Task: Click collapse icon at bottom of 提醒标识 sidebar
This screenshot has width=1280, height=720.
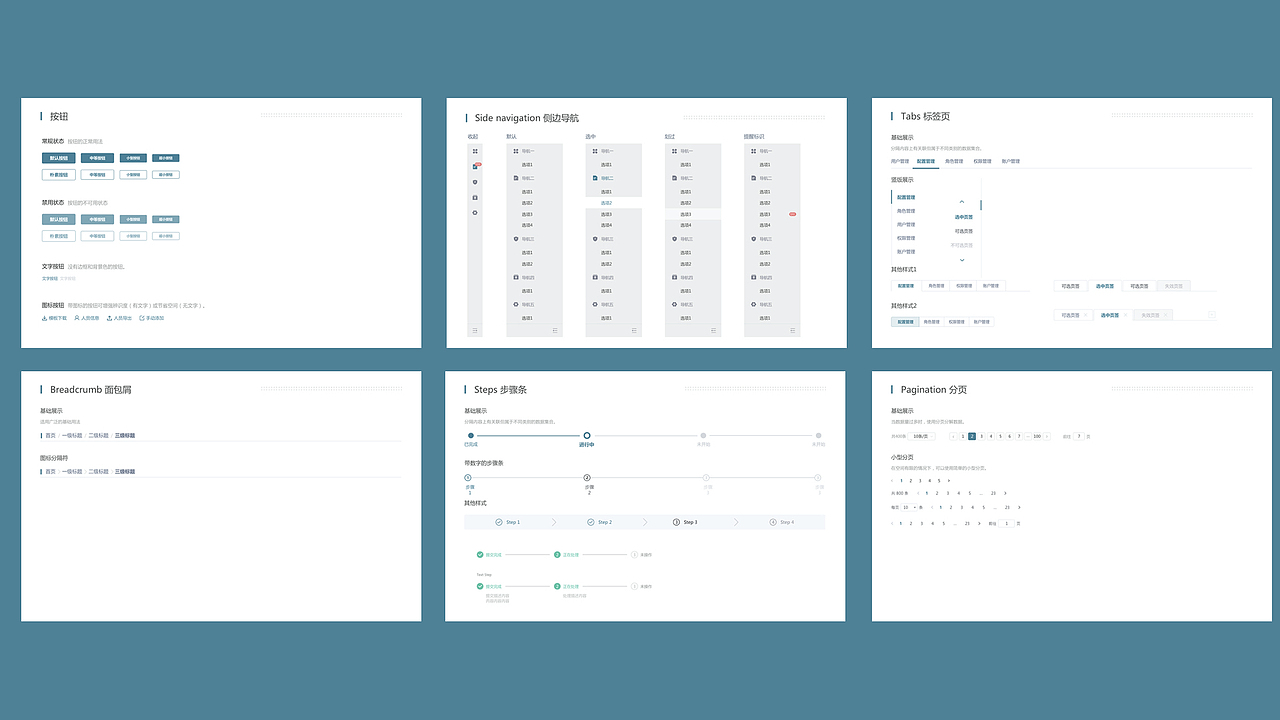Action: click(793, 330)
